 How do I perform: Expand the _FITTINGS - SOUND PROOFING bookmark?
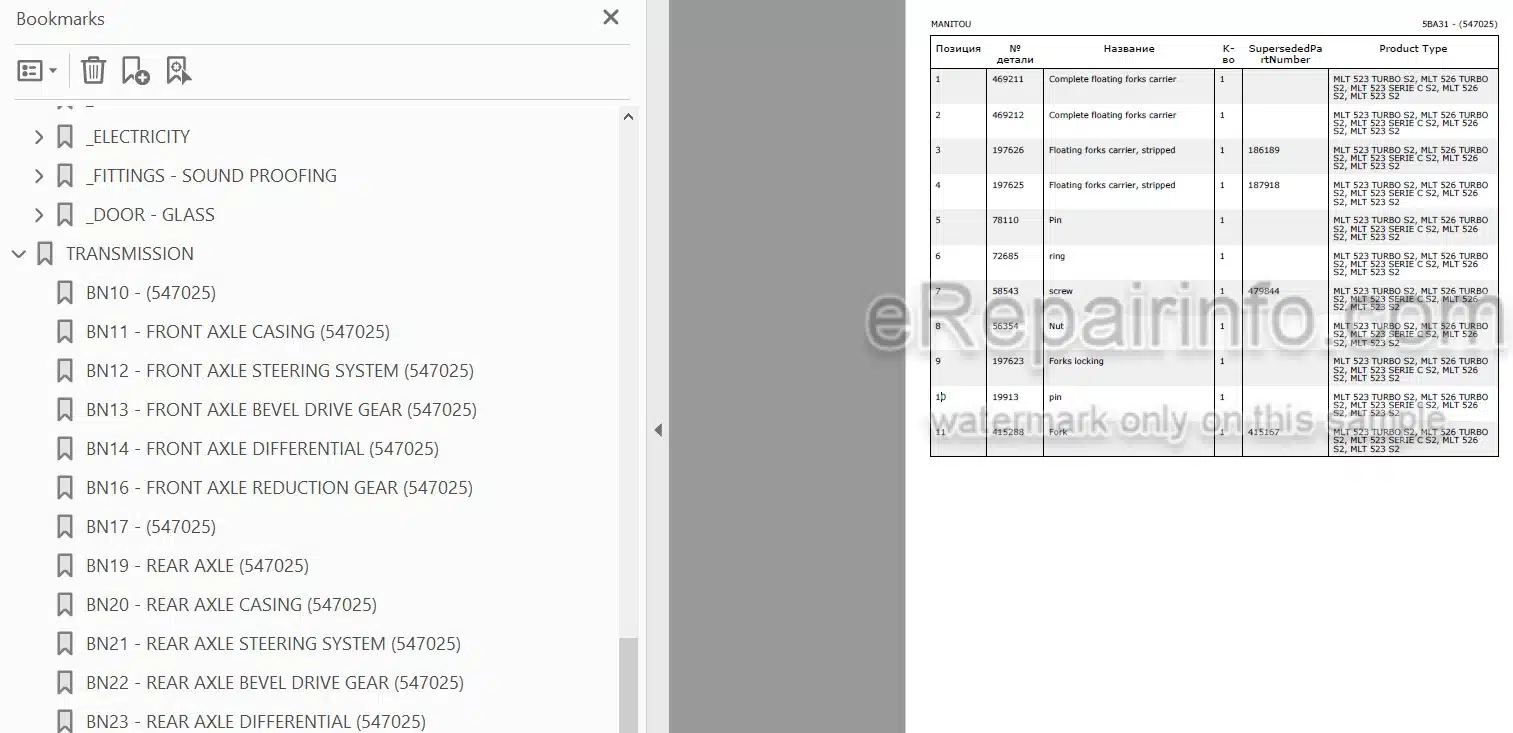tap(39, 176)
